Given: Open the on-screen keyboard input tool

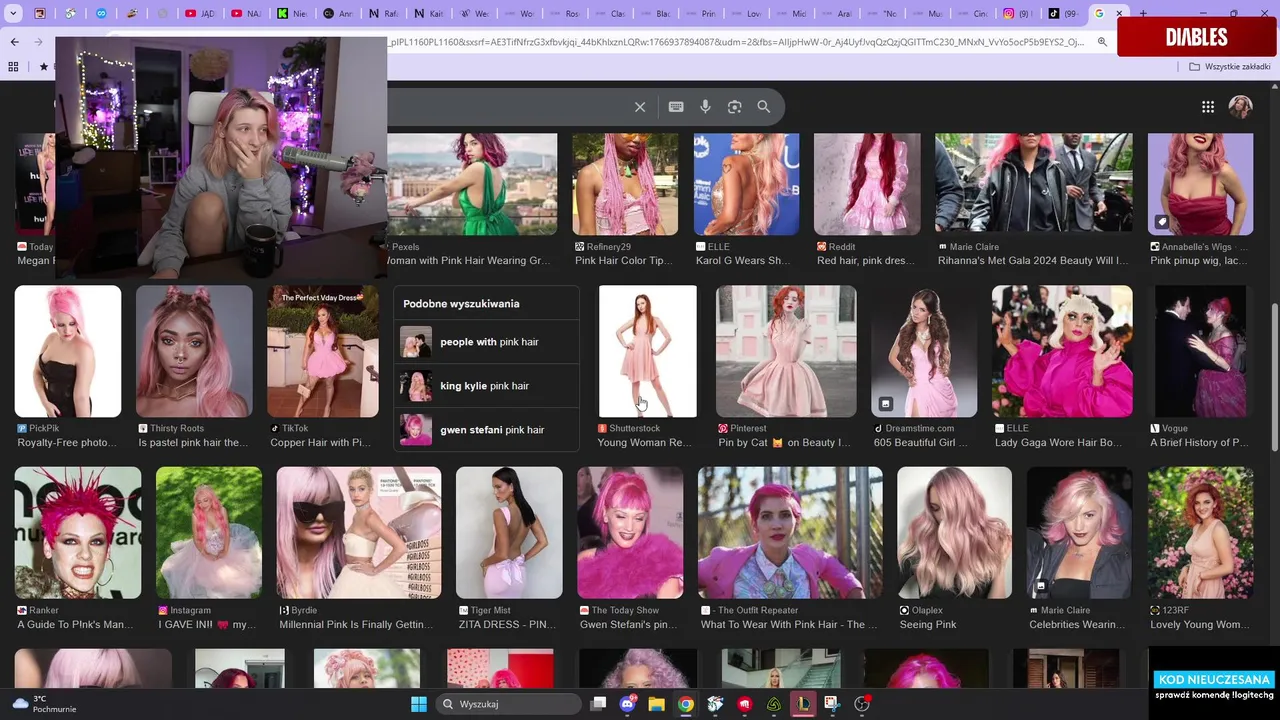Looking at the screenshot, I should 676,107.
